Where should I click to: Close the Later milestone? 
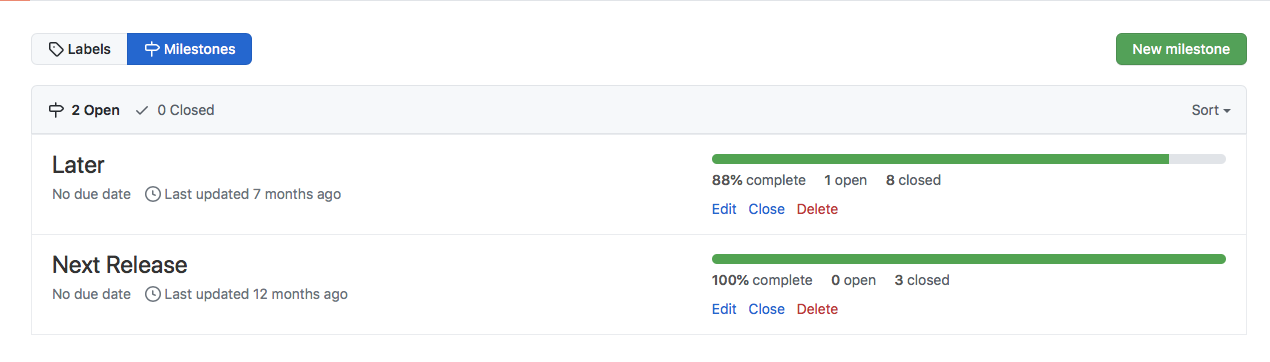[x=767, y=209]
